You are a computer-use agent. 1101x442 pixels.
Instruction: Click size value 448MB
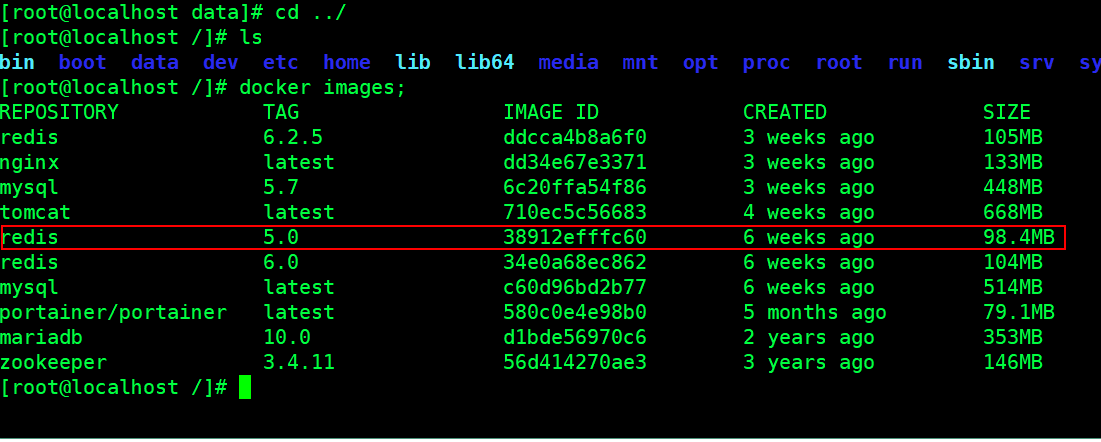pyautogui.click(x=1013, y=188)
